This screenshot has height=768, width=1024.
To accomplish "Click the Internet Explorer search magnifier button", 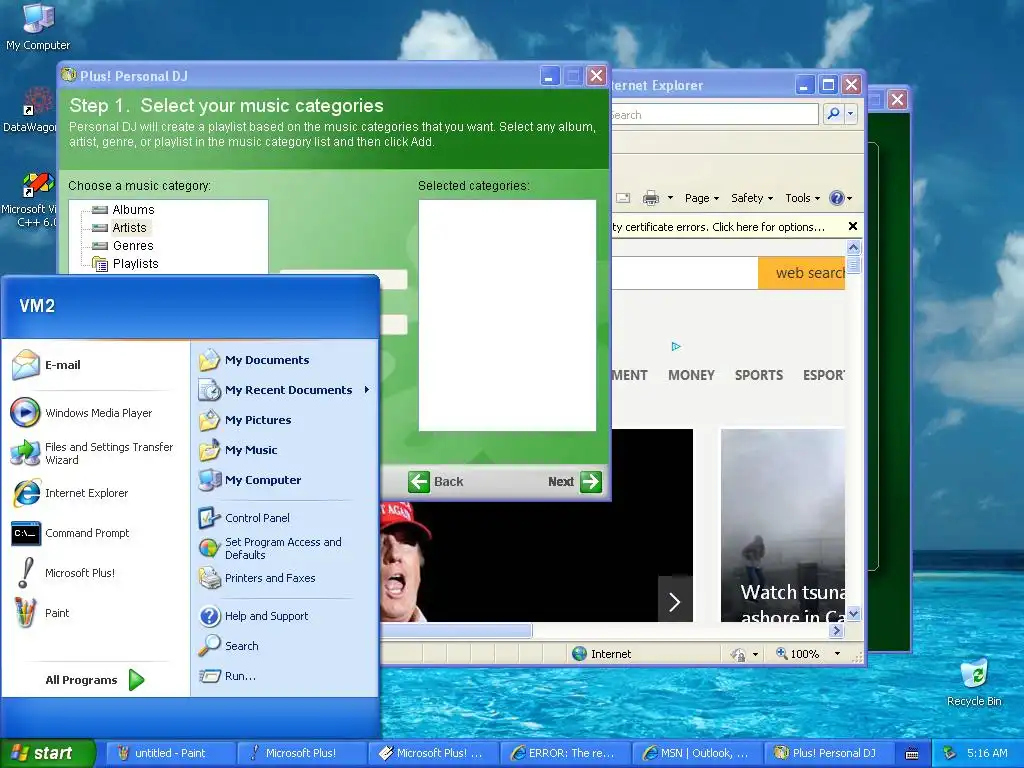I will click(x=833, y=114).
